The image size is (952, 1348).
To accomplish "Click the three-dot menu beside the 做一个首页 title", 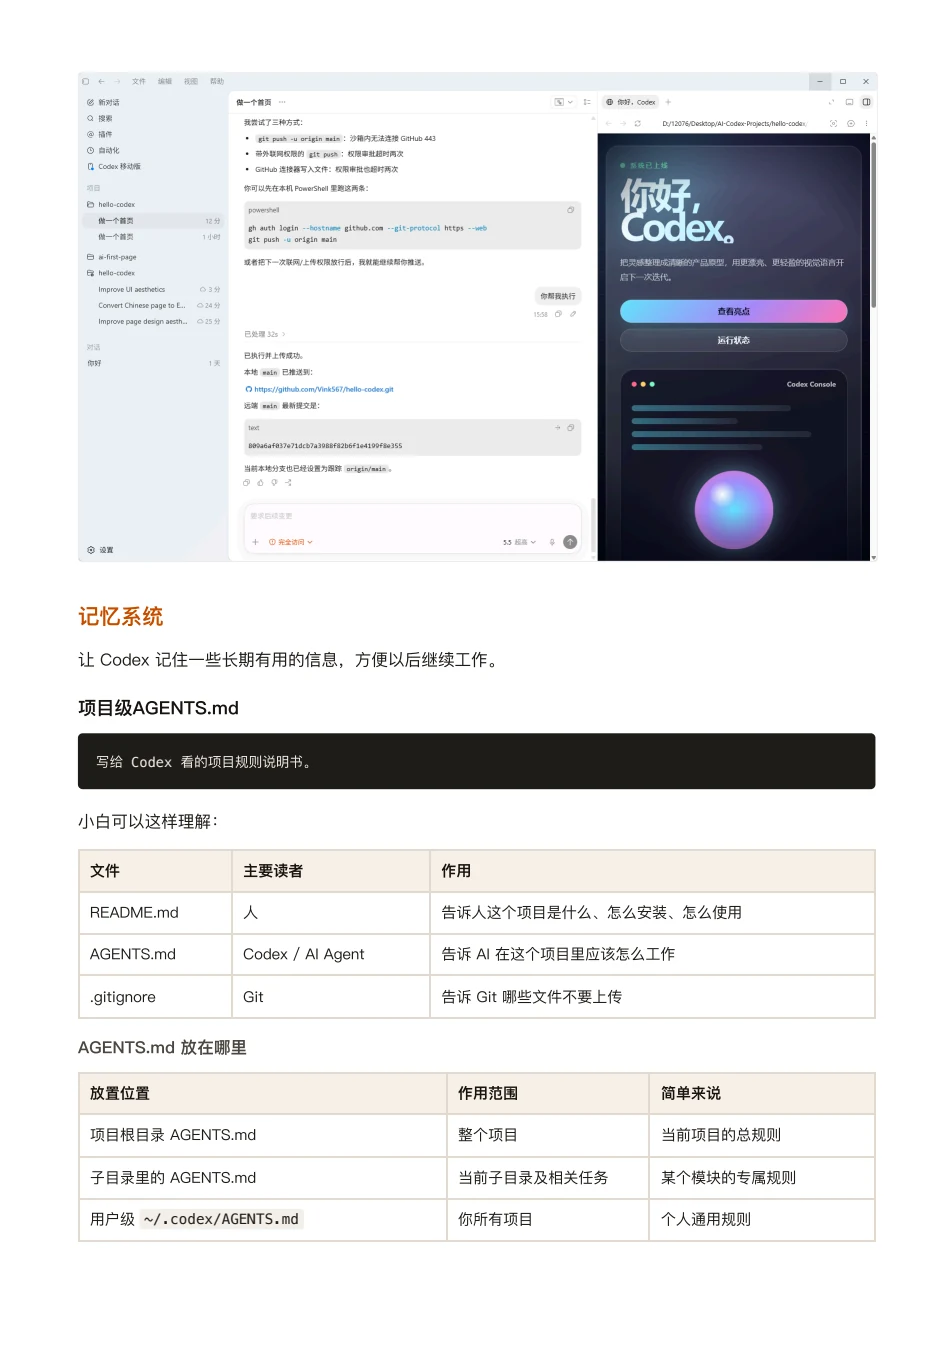I will pos(282,102).
